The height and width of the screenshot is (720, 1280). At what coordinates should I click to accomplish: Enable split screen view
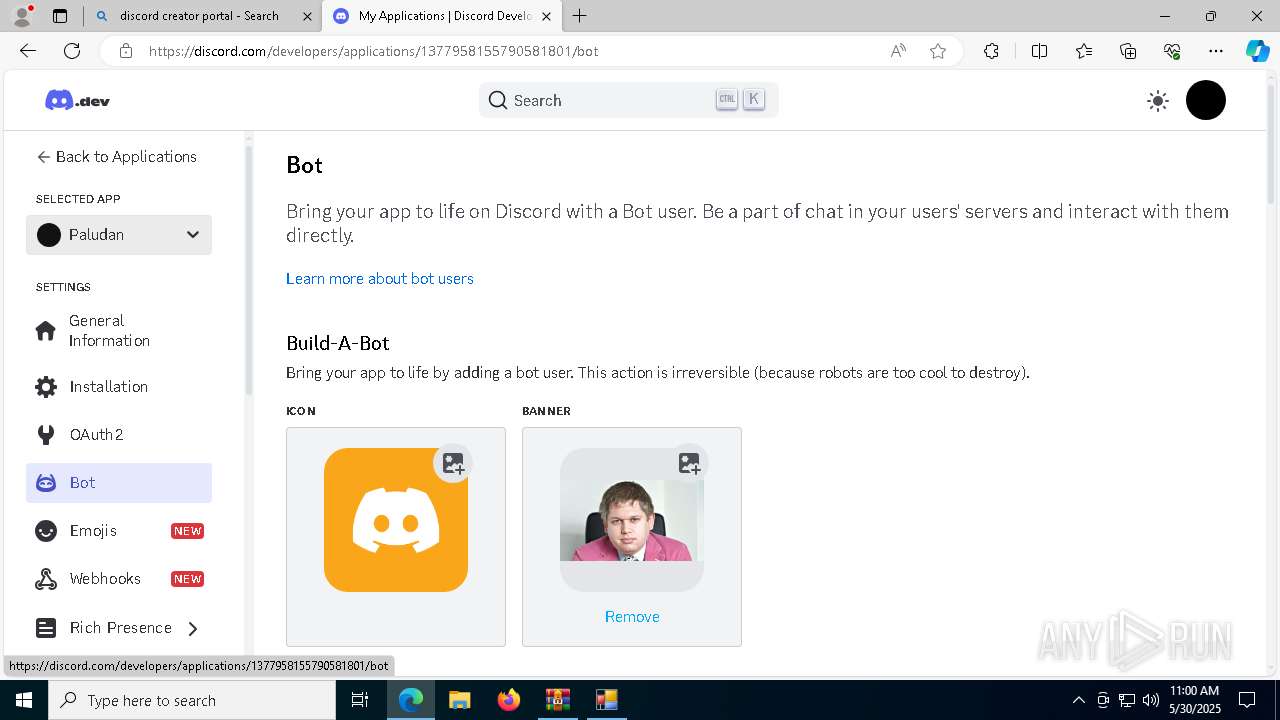point(1039,51)
